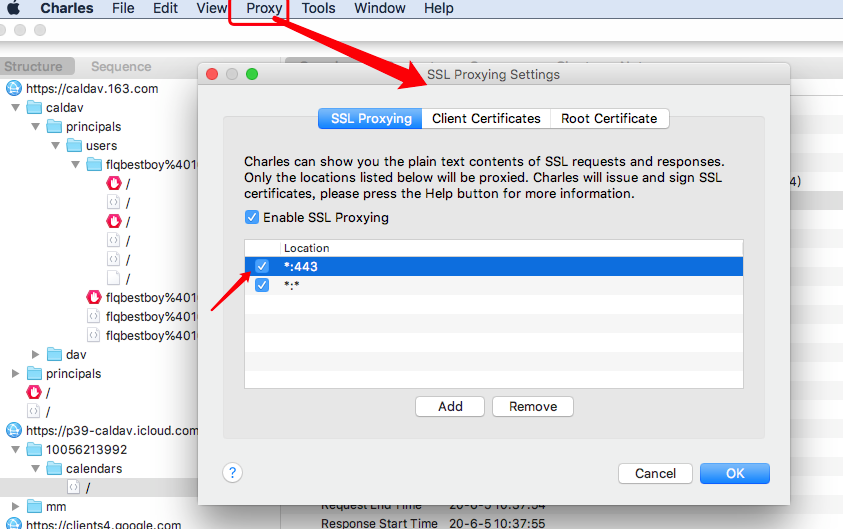Switch to Client Certificates tab
Image resolution: width=843 pixels, height=529 pixels.
pyautogui.click(x=487, y=118)
